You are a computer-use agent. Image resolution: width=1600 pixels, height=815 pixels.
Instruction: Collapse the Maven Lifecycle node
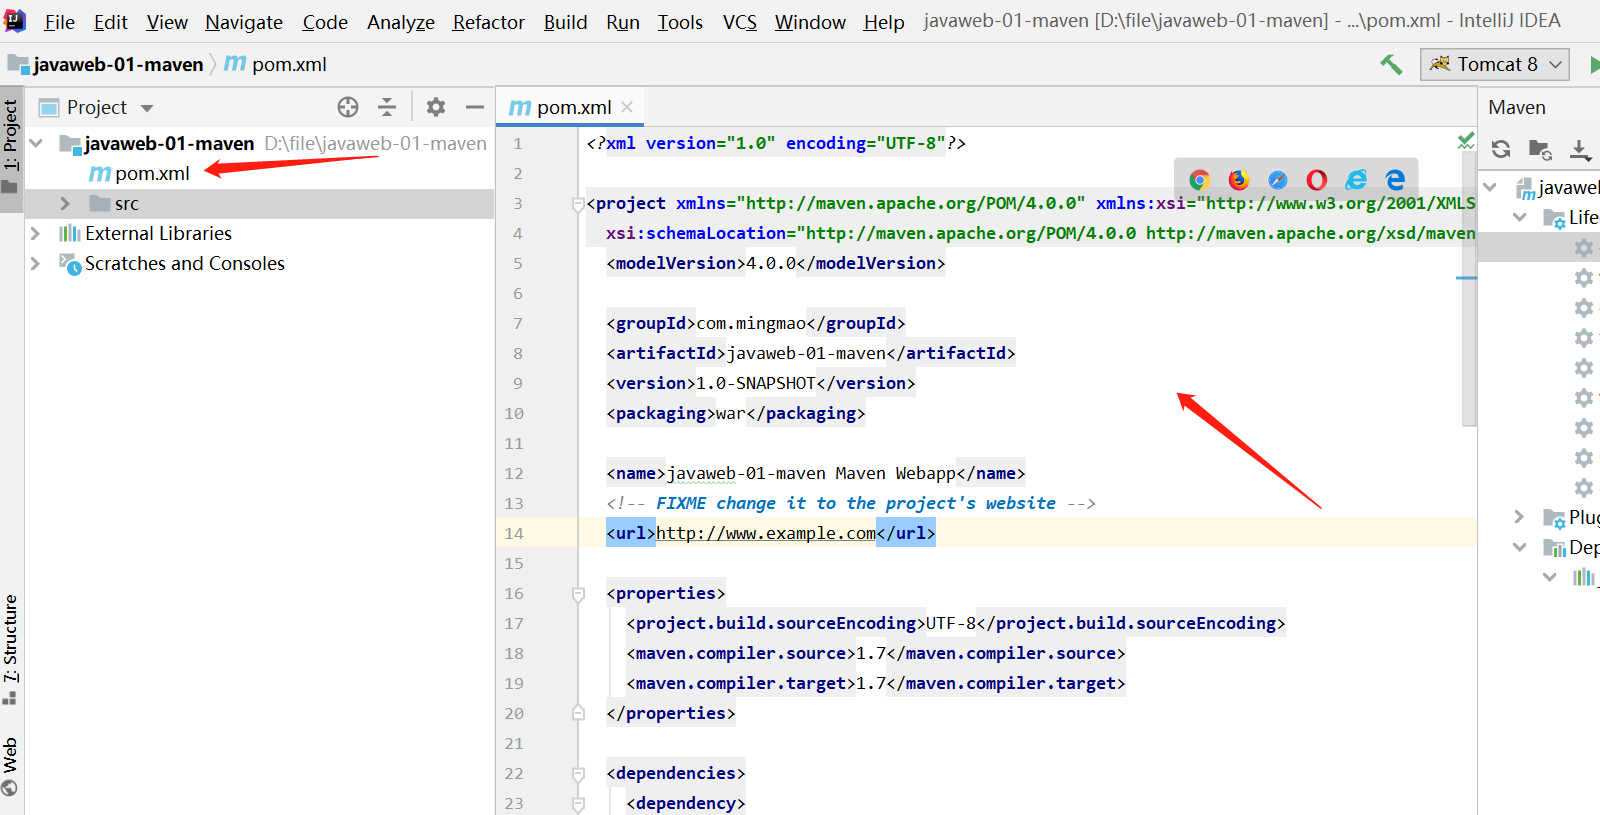pyautogui.click(x=1520, y=217)
